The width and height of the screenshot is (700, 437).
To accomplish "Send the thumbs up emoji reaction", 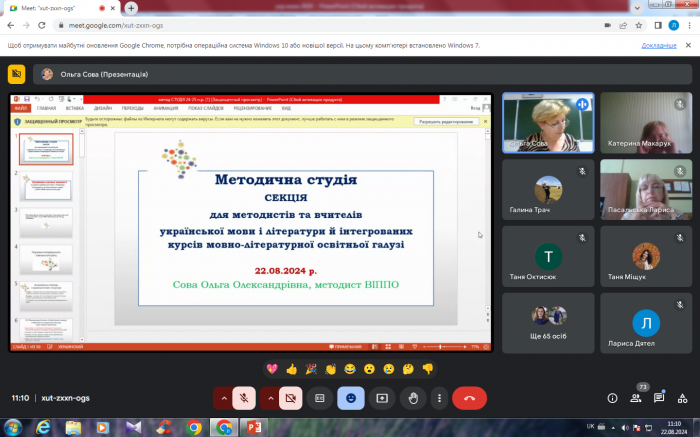I will [292, 368].
